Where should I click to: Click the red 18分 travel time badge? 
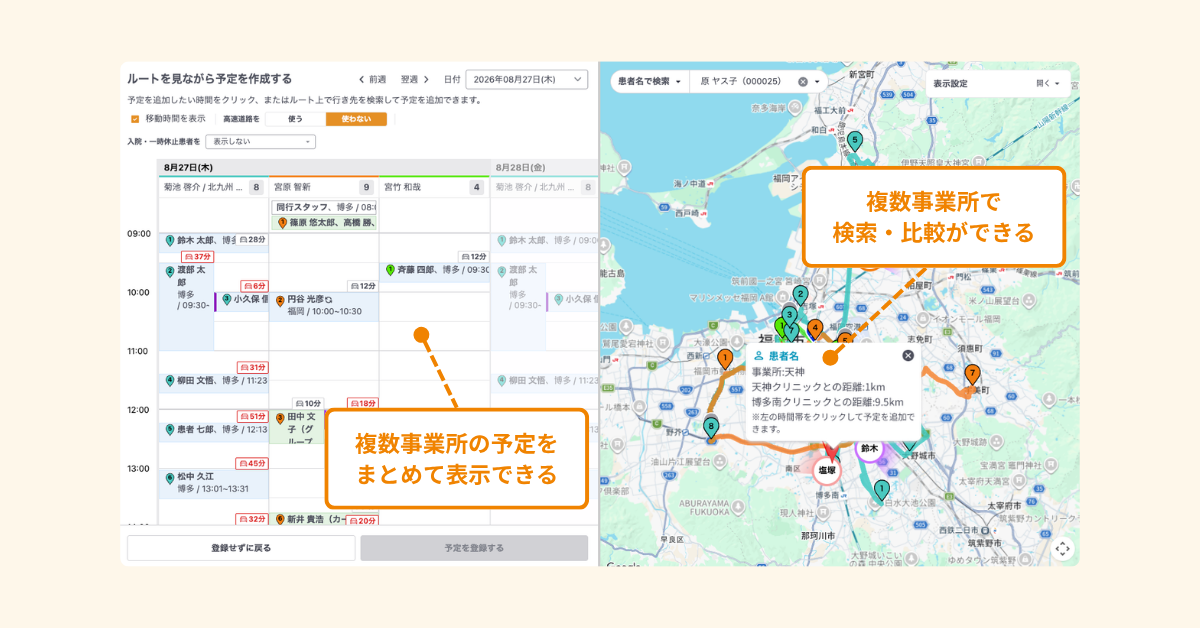[x=362, y=403]
